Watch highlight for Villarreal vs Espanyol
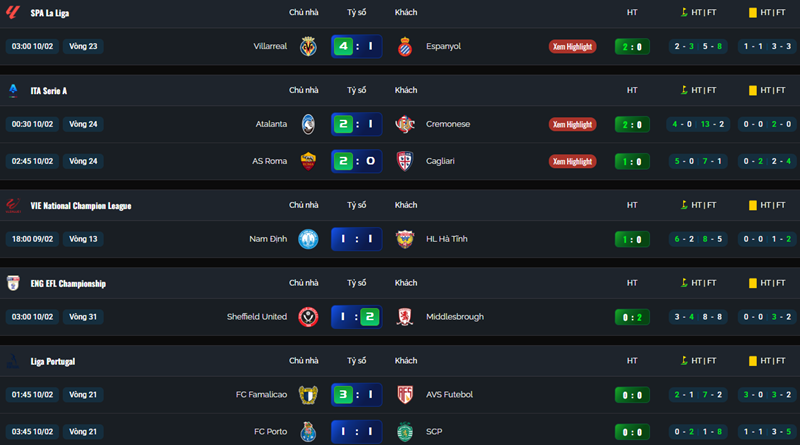This screenshot has width=800, height=445. click(572, 46)
